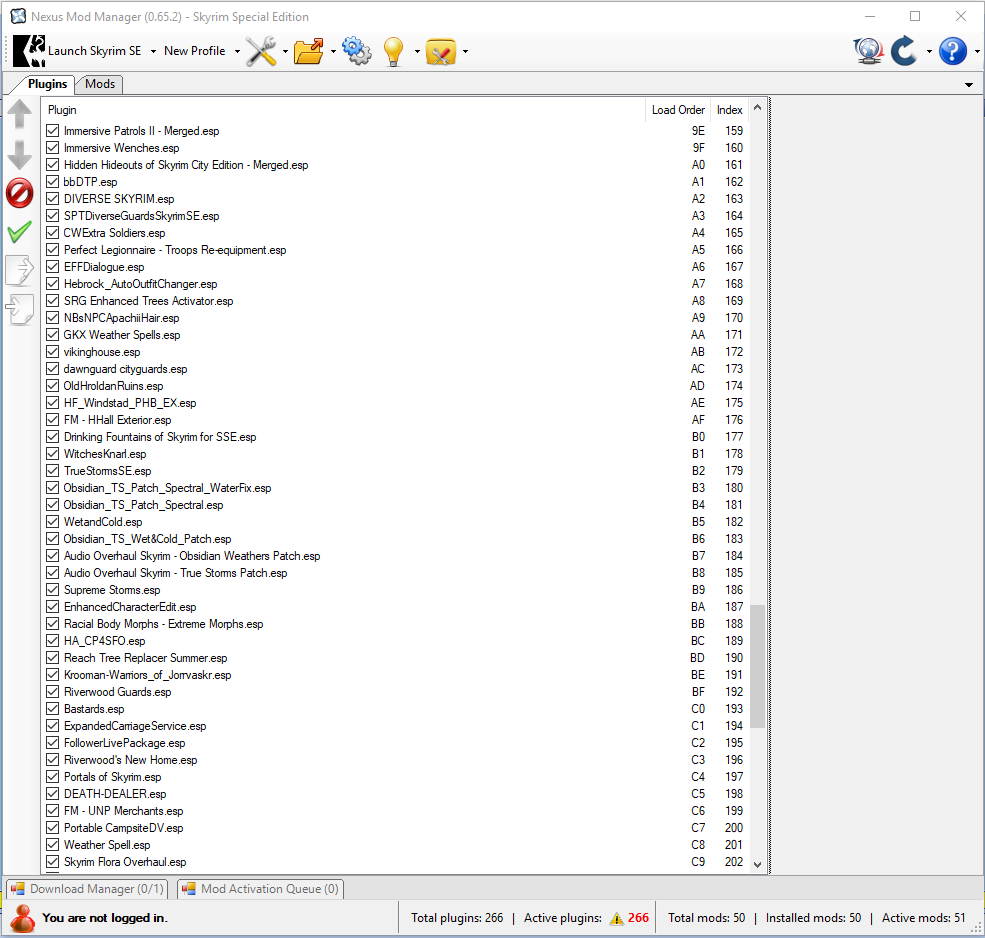Expand the Launch Skyrim SE dropdown arrow
985x938 pixels.
click(153, 51)
